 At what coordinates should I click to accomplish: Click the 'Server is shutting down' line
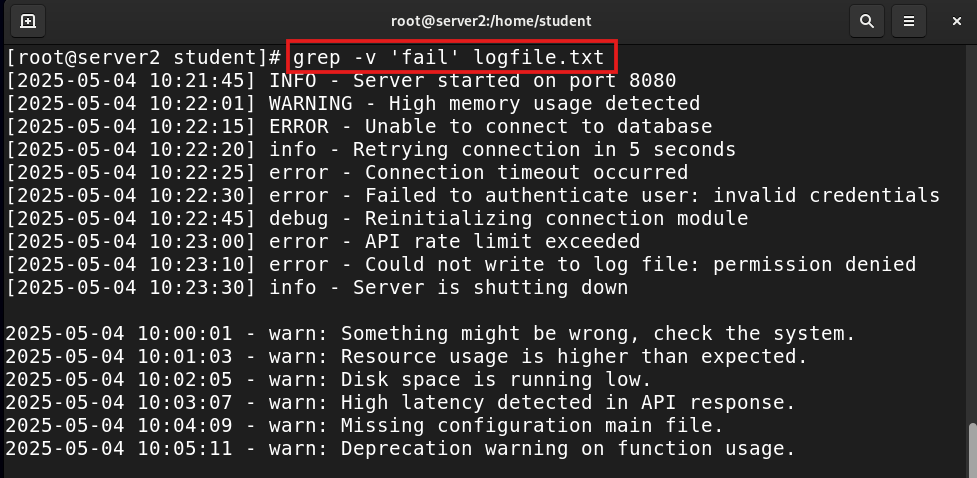click(317, 288)
